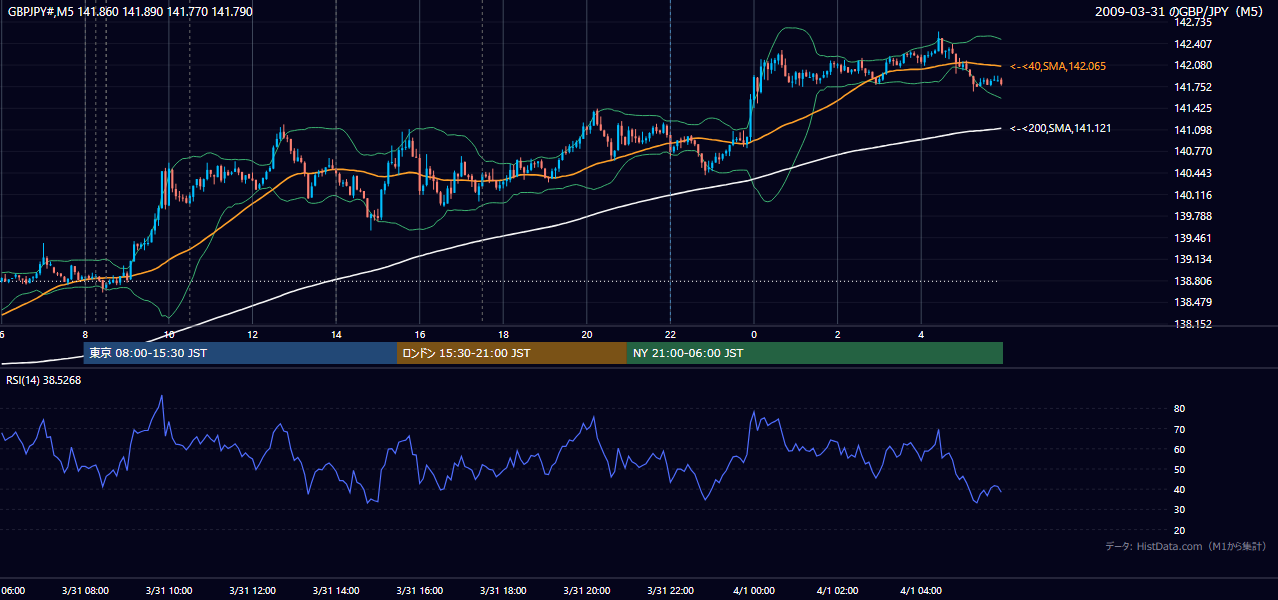
Task: Click the '3/31 14:00' bottom time label
Action: coord(336,591)
